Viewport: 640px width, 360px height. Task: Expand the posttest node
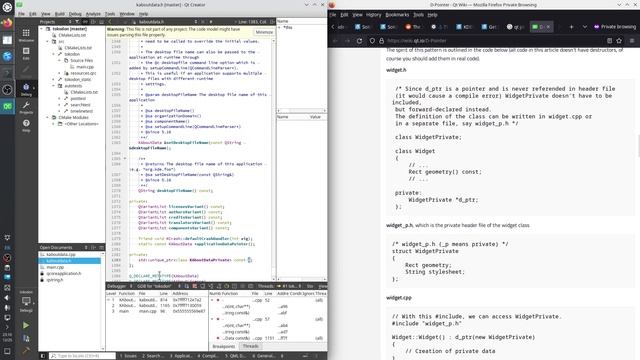60,98
